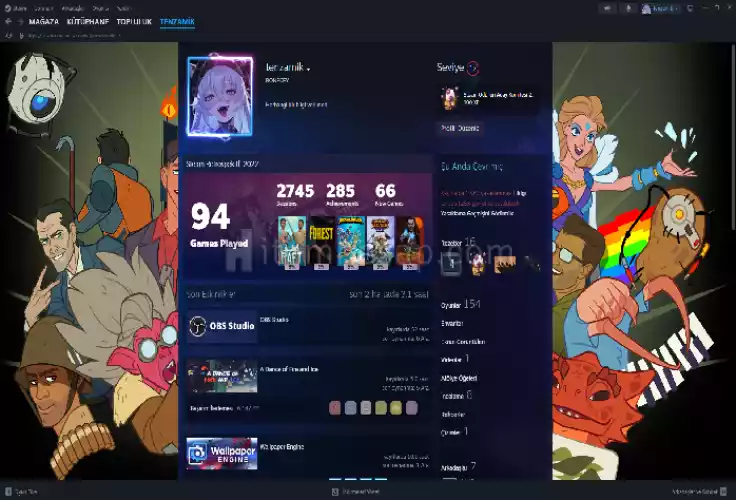Click the back navigation arrow

[x=8, y=21]
